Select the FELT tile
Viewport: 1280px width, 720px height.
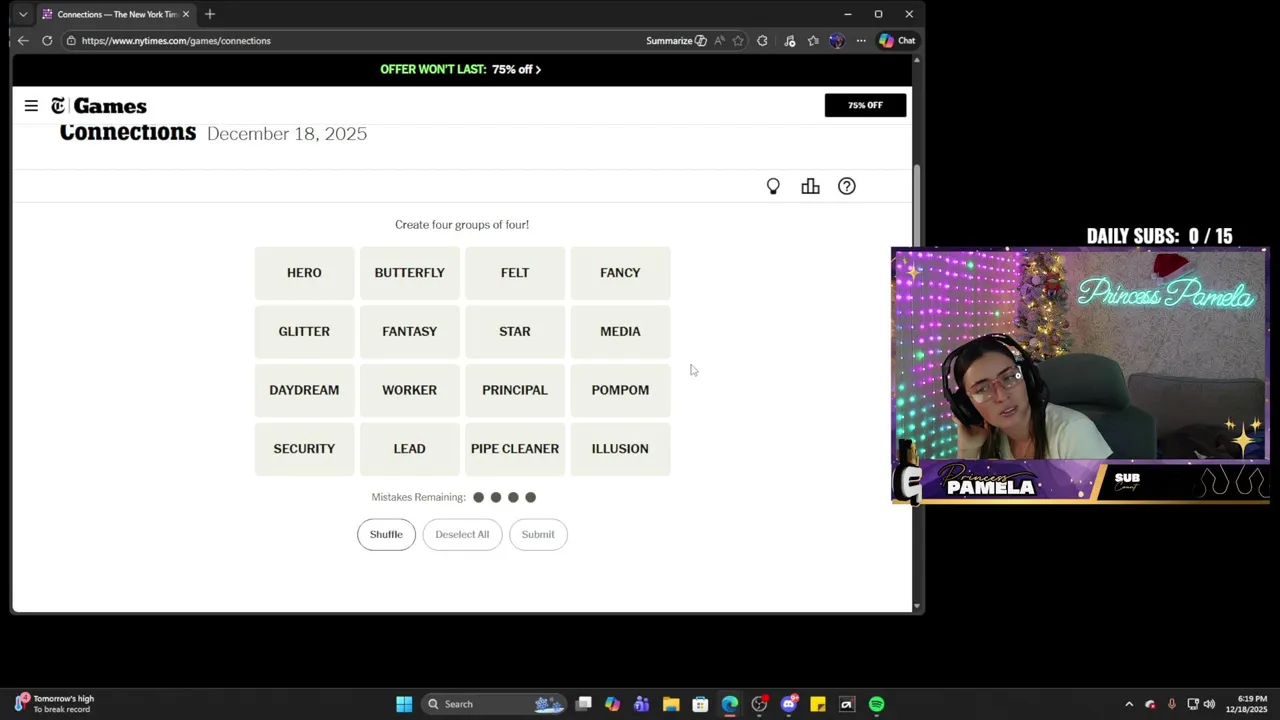(515, 273)
